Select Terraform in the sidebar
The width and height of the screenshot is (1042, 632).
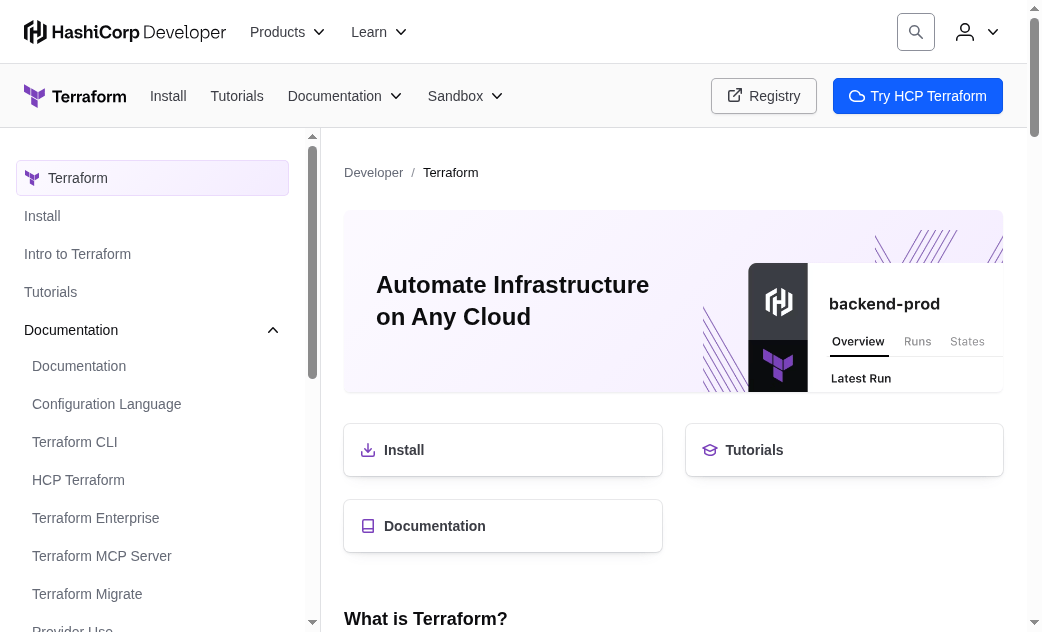[x=153, y=178]
